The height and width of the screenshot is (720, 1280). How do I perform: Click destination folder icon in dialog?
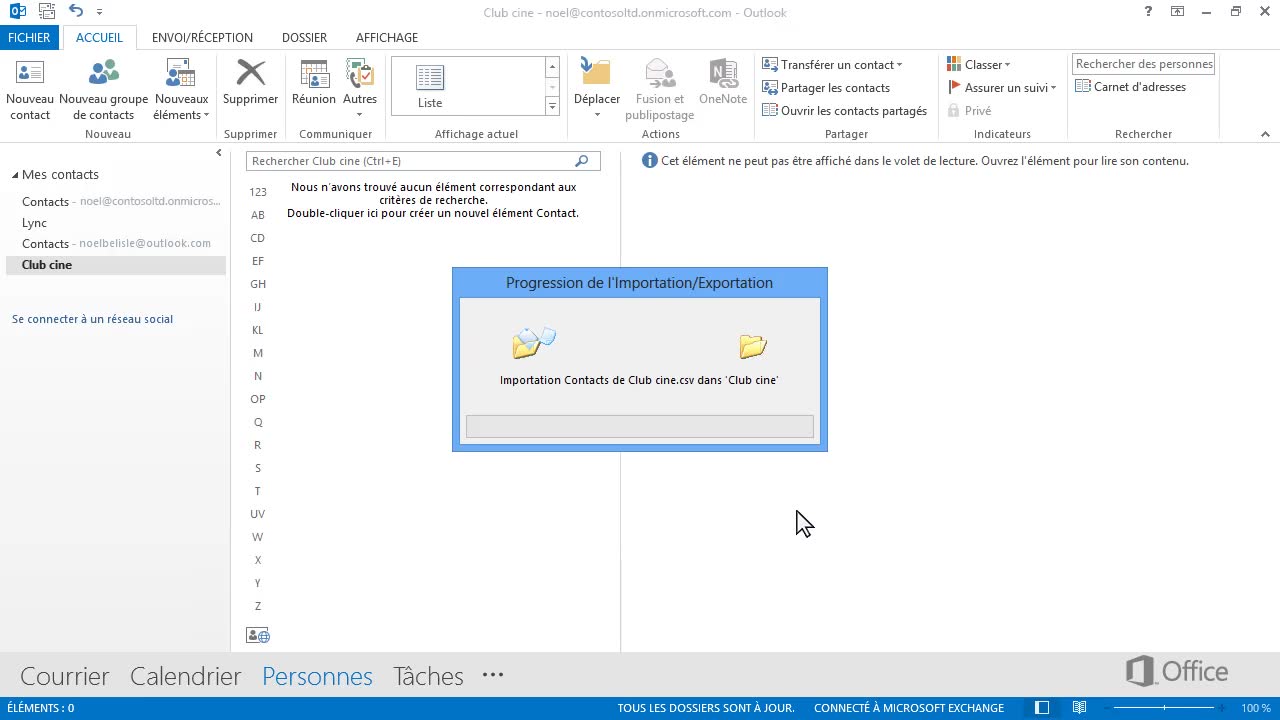pyautogui.click(x=752, y=346)
